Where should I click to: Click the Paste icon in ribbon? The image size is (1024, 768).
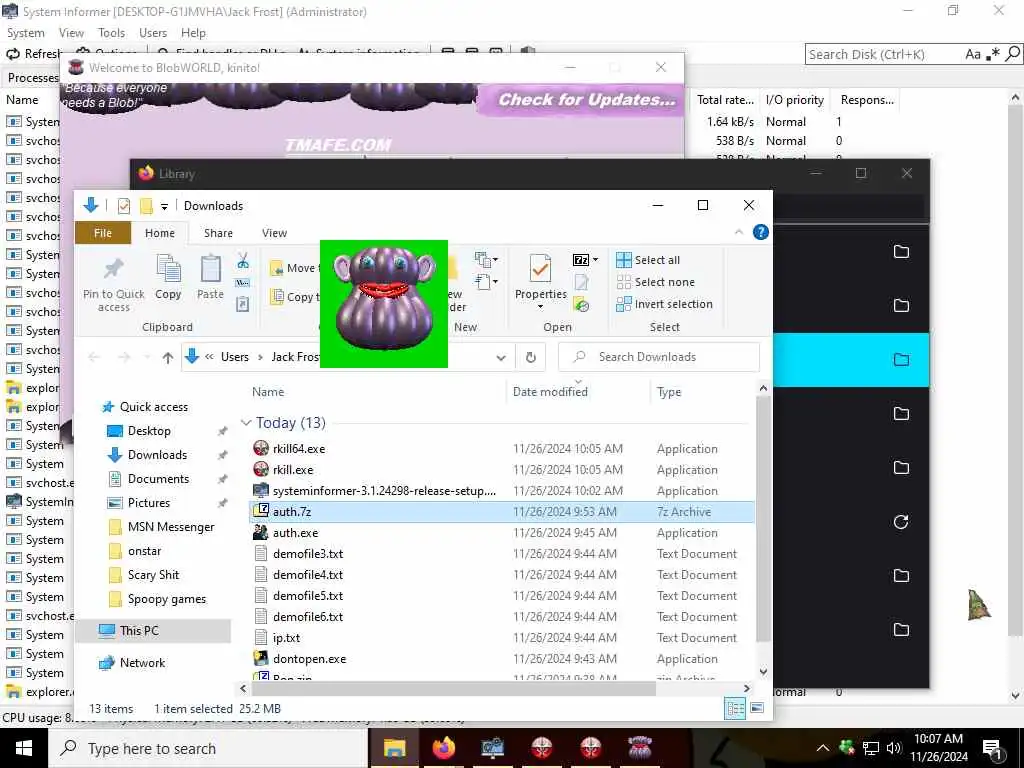[x=210, y=269]
